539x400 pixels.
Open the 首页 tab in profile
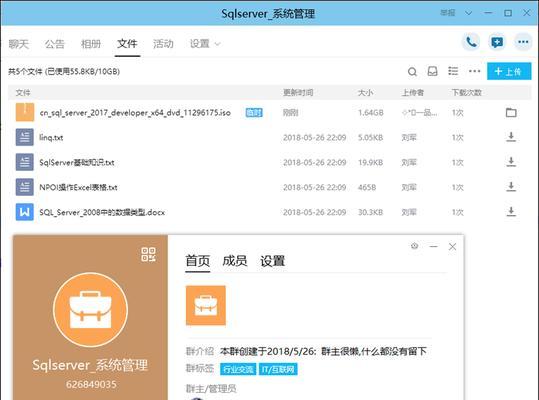(x=198, y=261)
